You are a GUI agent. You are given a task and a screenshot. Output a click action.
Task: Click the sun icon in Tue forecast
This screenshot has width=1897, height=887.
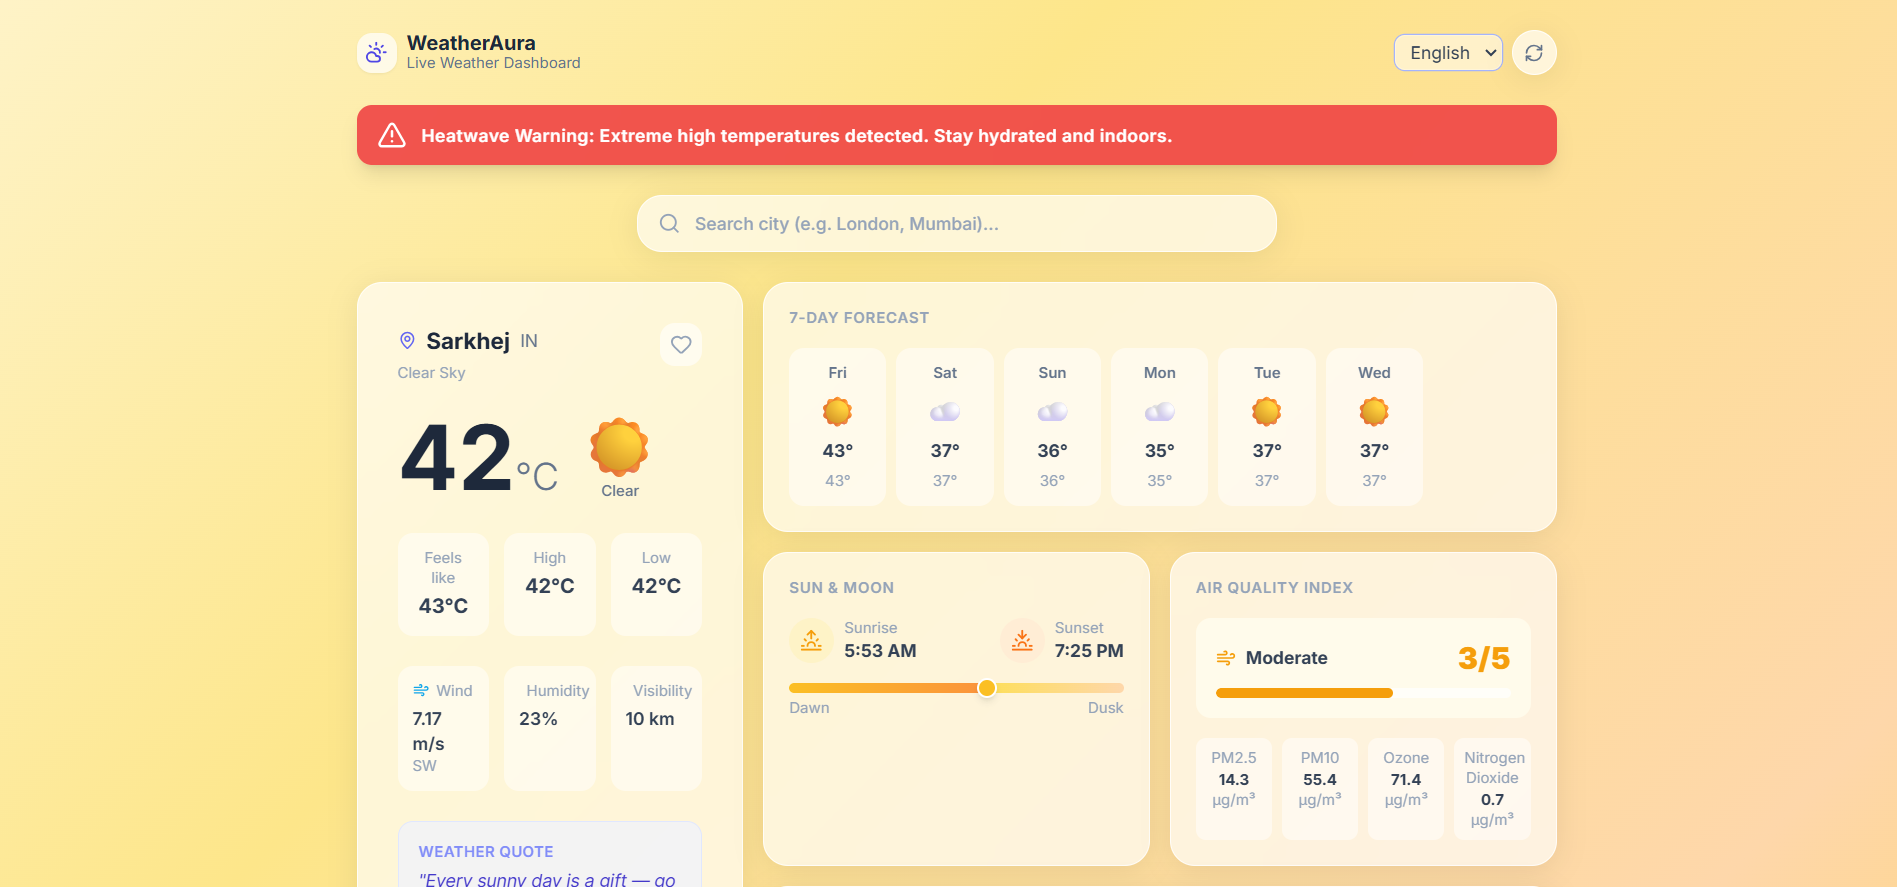click(x=1267, y=411)
